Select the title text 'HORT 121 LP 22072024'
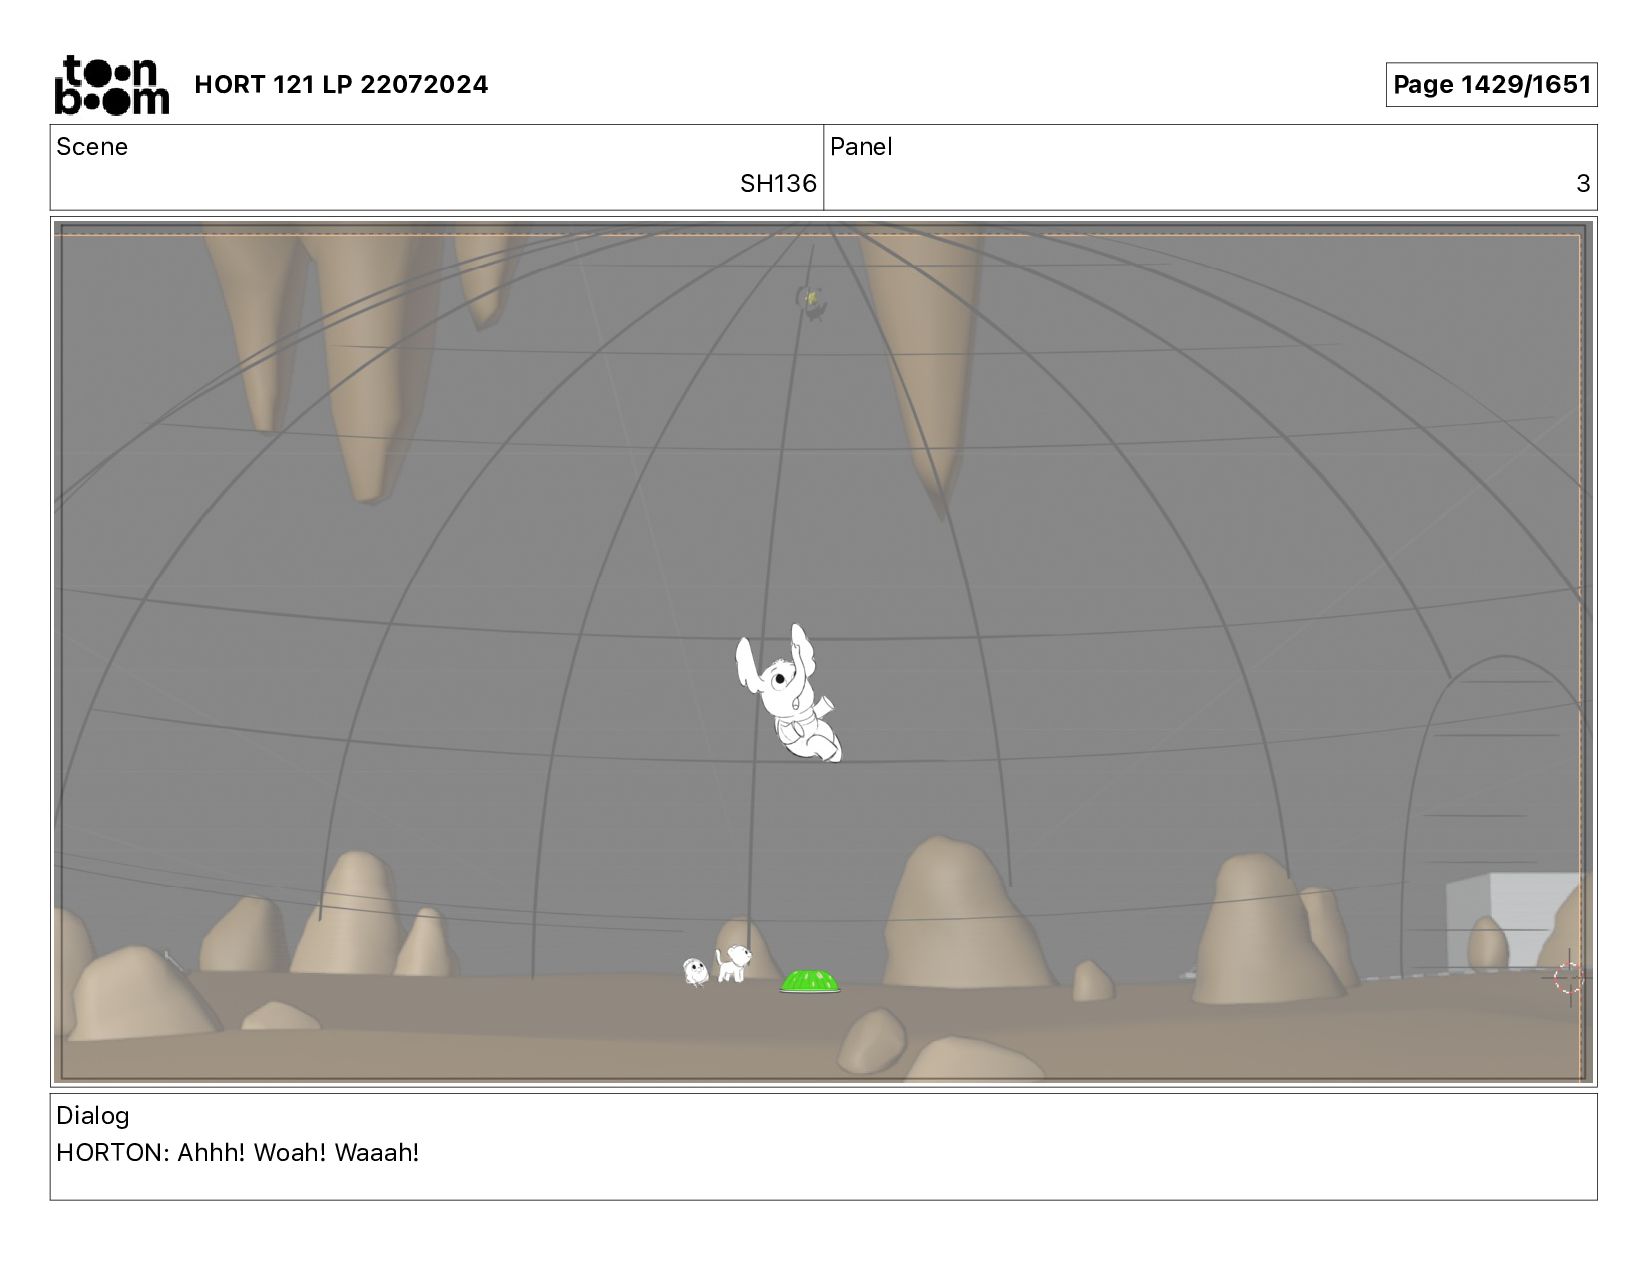The image size is (1650, 1275). tap(341, 85)
